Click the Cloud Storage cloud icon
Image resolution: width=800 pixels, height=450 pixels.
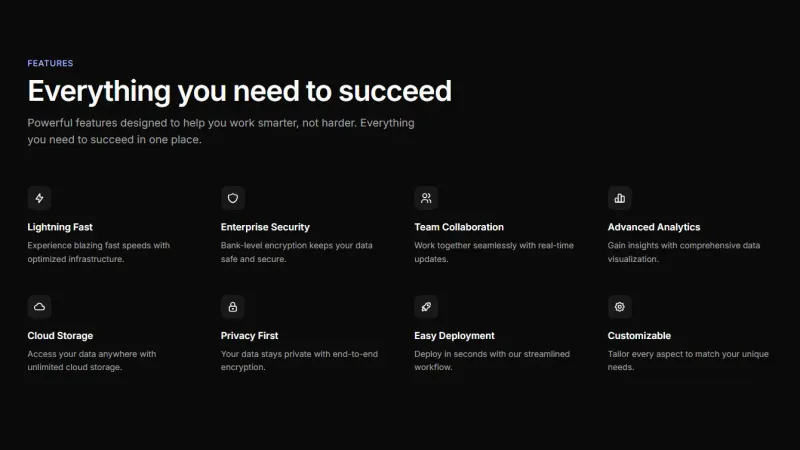(39, 307)
